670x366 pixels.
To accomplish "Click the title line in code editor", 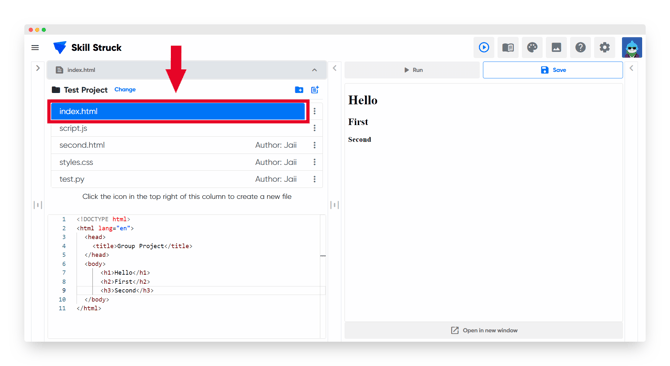I will click(x=142, y=246).
